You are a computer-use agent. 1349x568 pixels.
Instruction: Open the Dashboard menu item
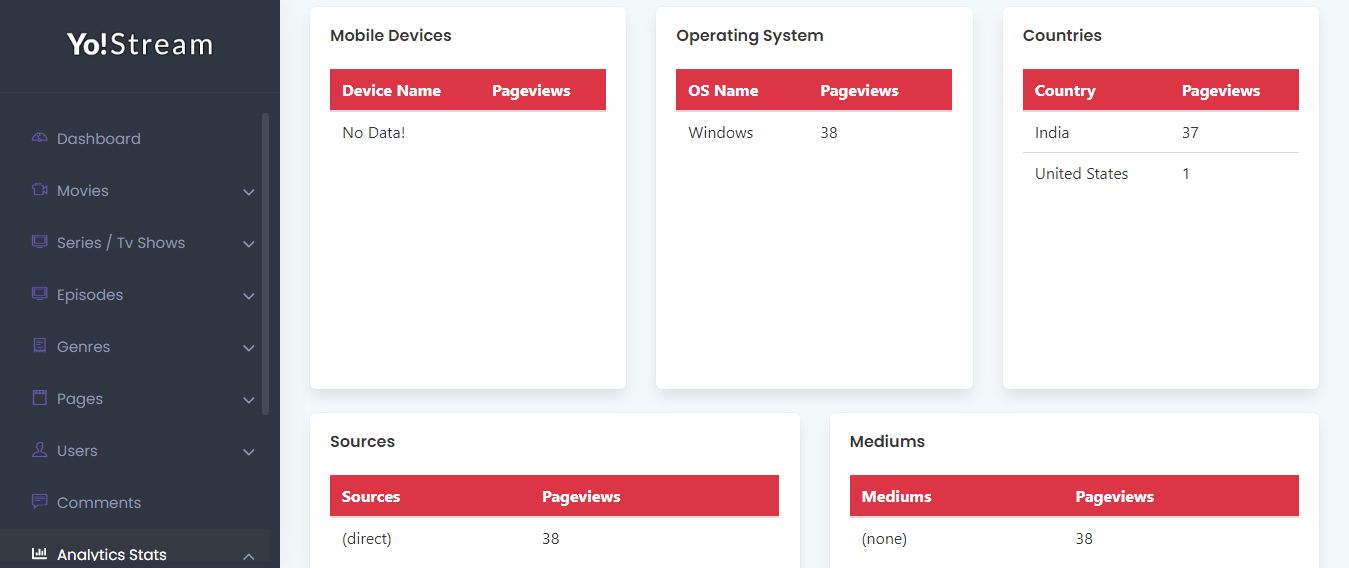pos(98,139)
